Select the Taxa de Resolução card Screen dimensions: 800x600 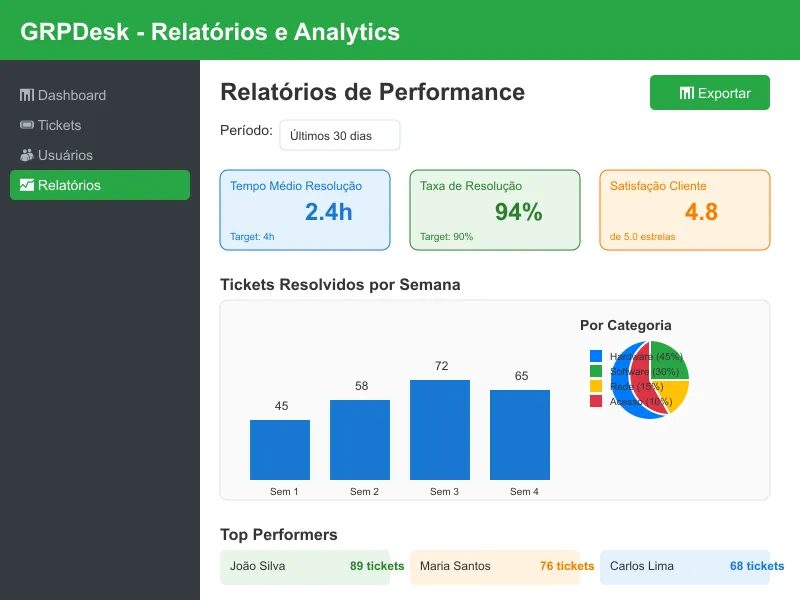click(x=495, y=210)
